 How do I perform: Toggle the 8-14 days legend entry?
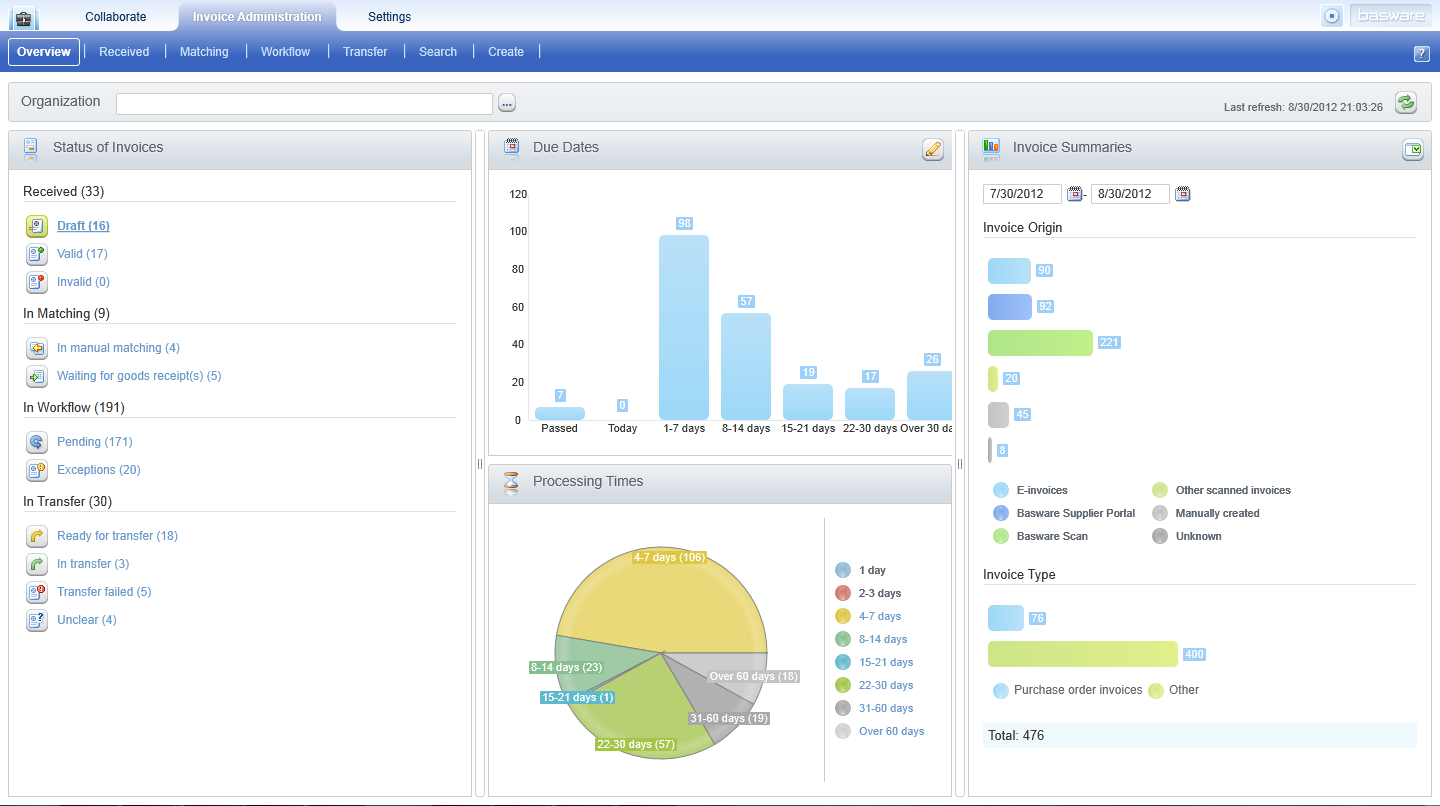(x=871, y=639)
